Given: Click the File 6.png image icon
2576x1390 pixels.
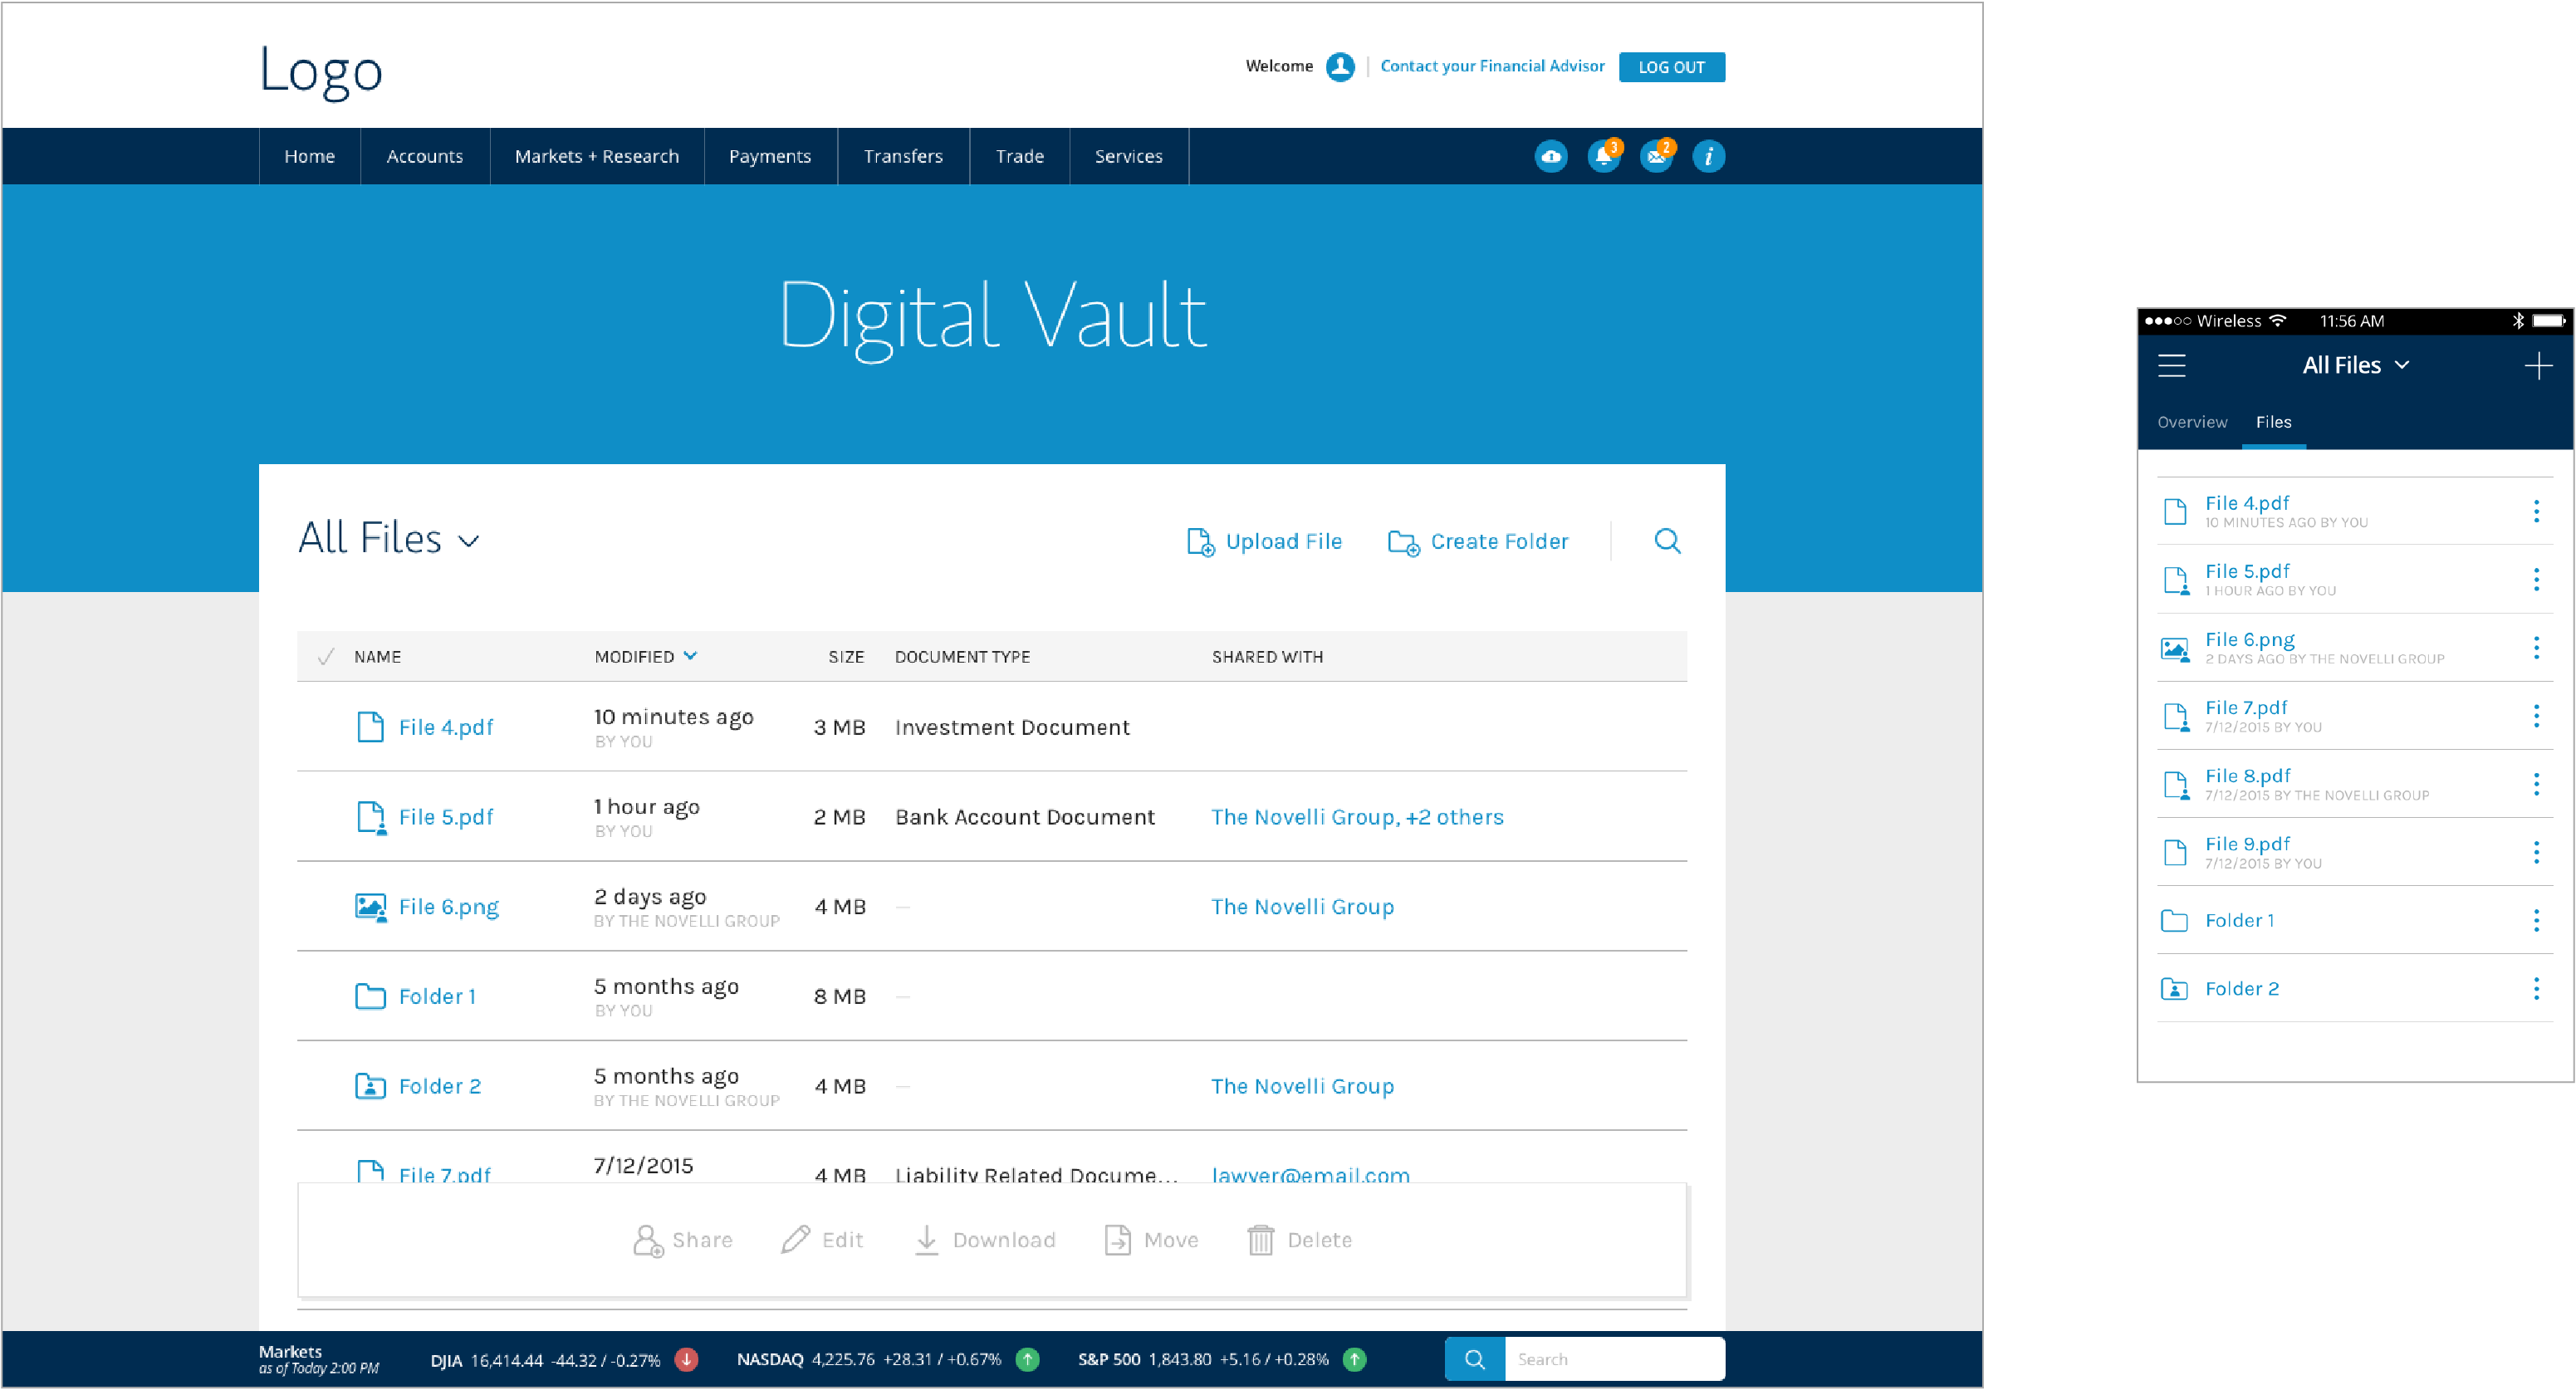Looking at the screenshot, I should 371,907.
